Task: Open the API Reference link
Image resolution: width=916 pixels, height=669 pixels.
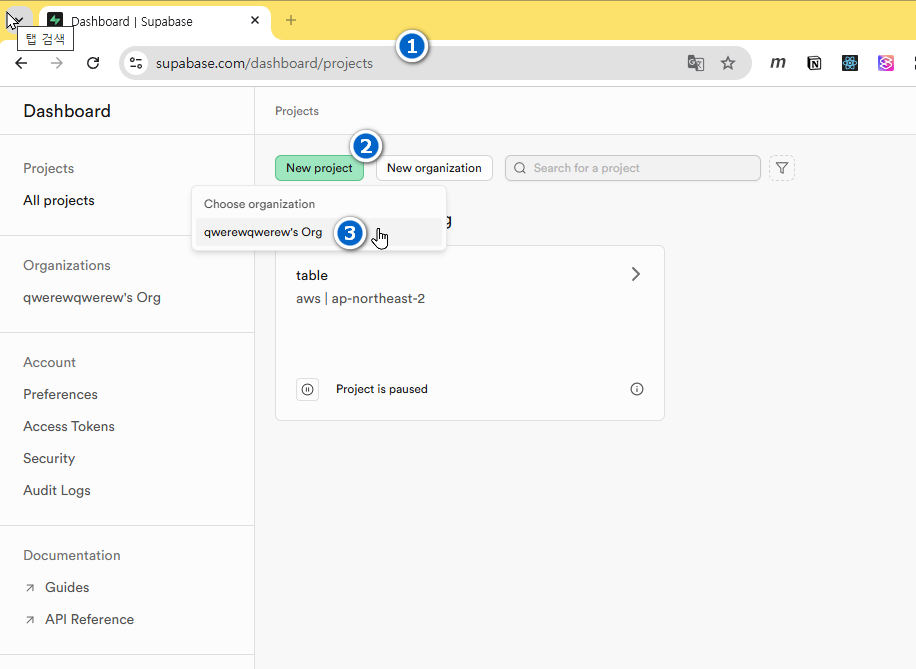Action: coord(89,619)
